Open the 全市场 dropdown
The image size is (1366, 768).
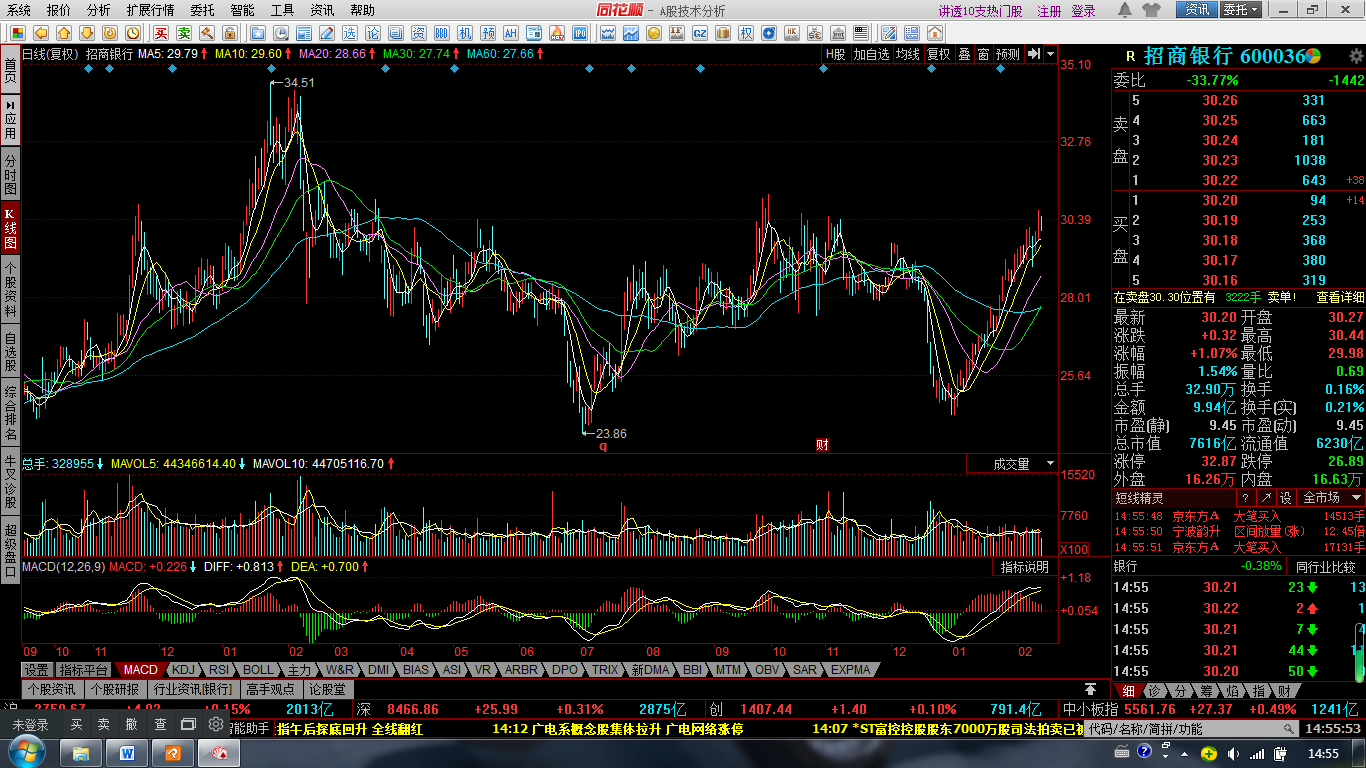[x=1332, y=497]
